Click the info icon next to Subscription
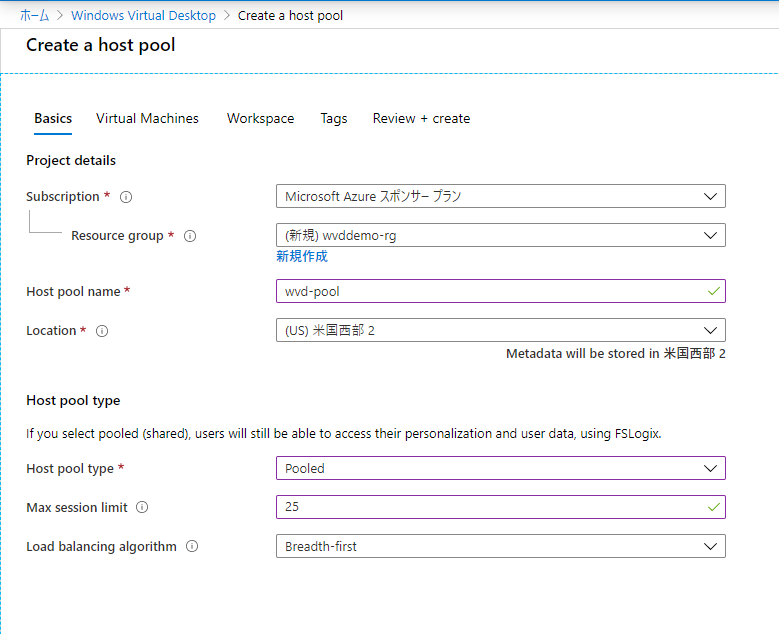The image size is (779, 634). 126,197
